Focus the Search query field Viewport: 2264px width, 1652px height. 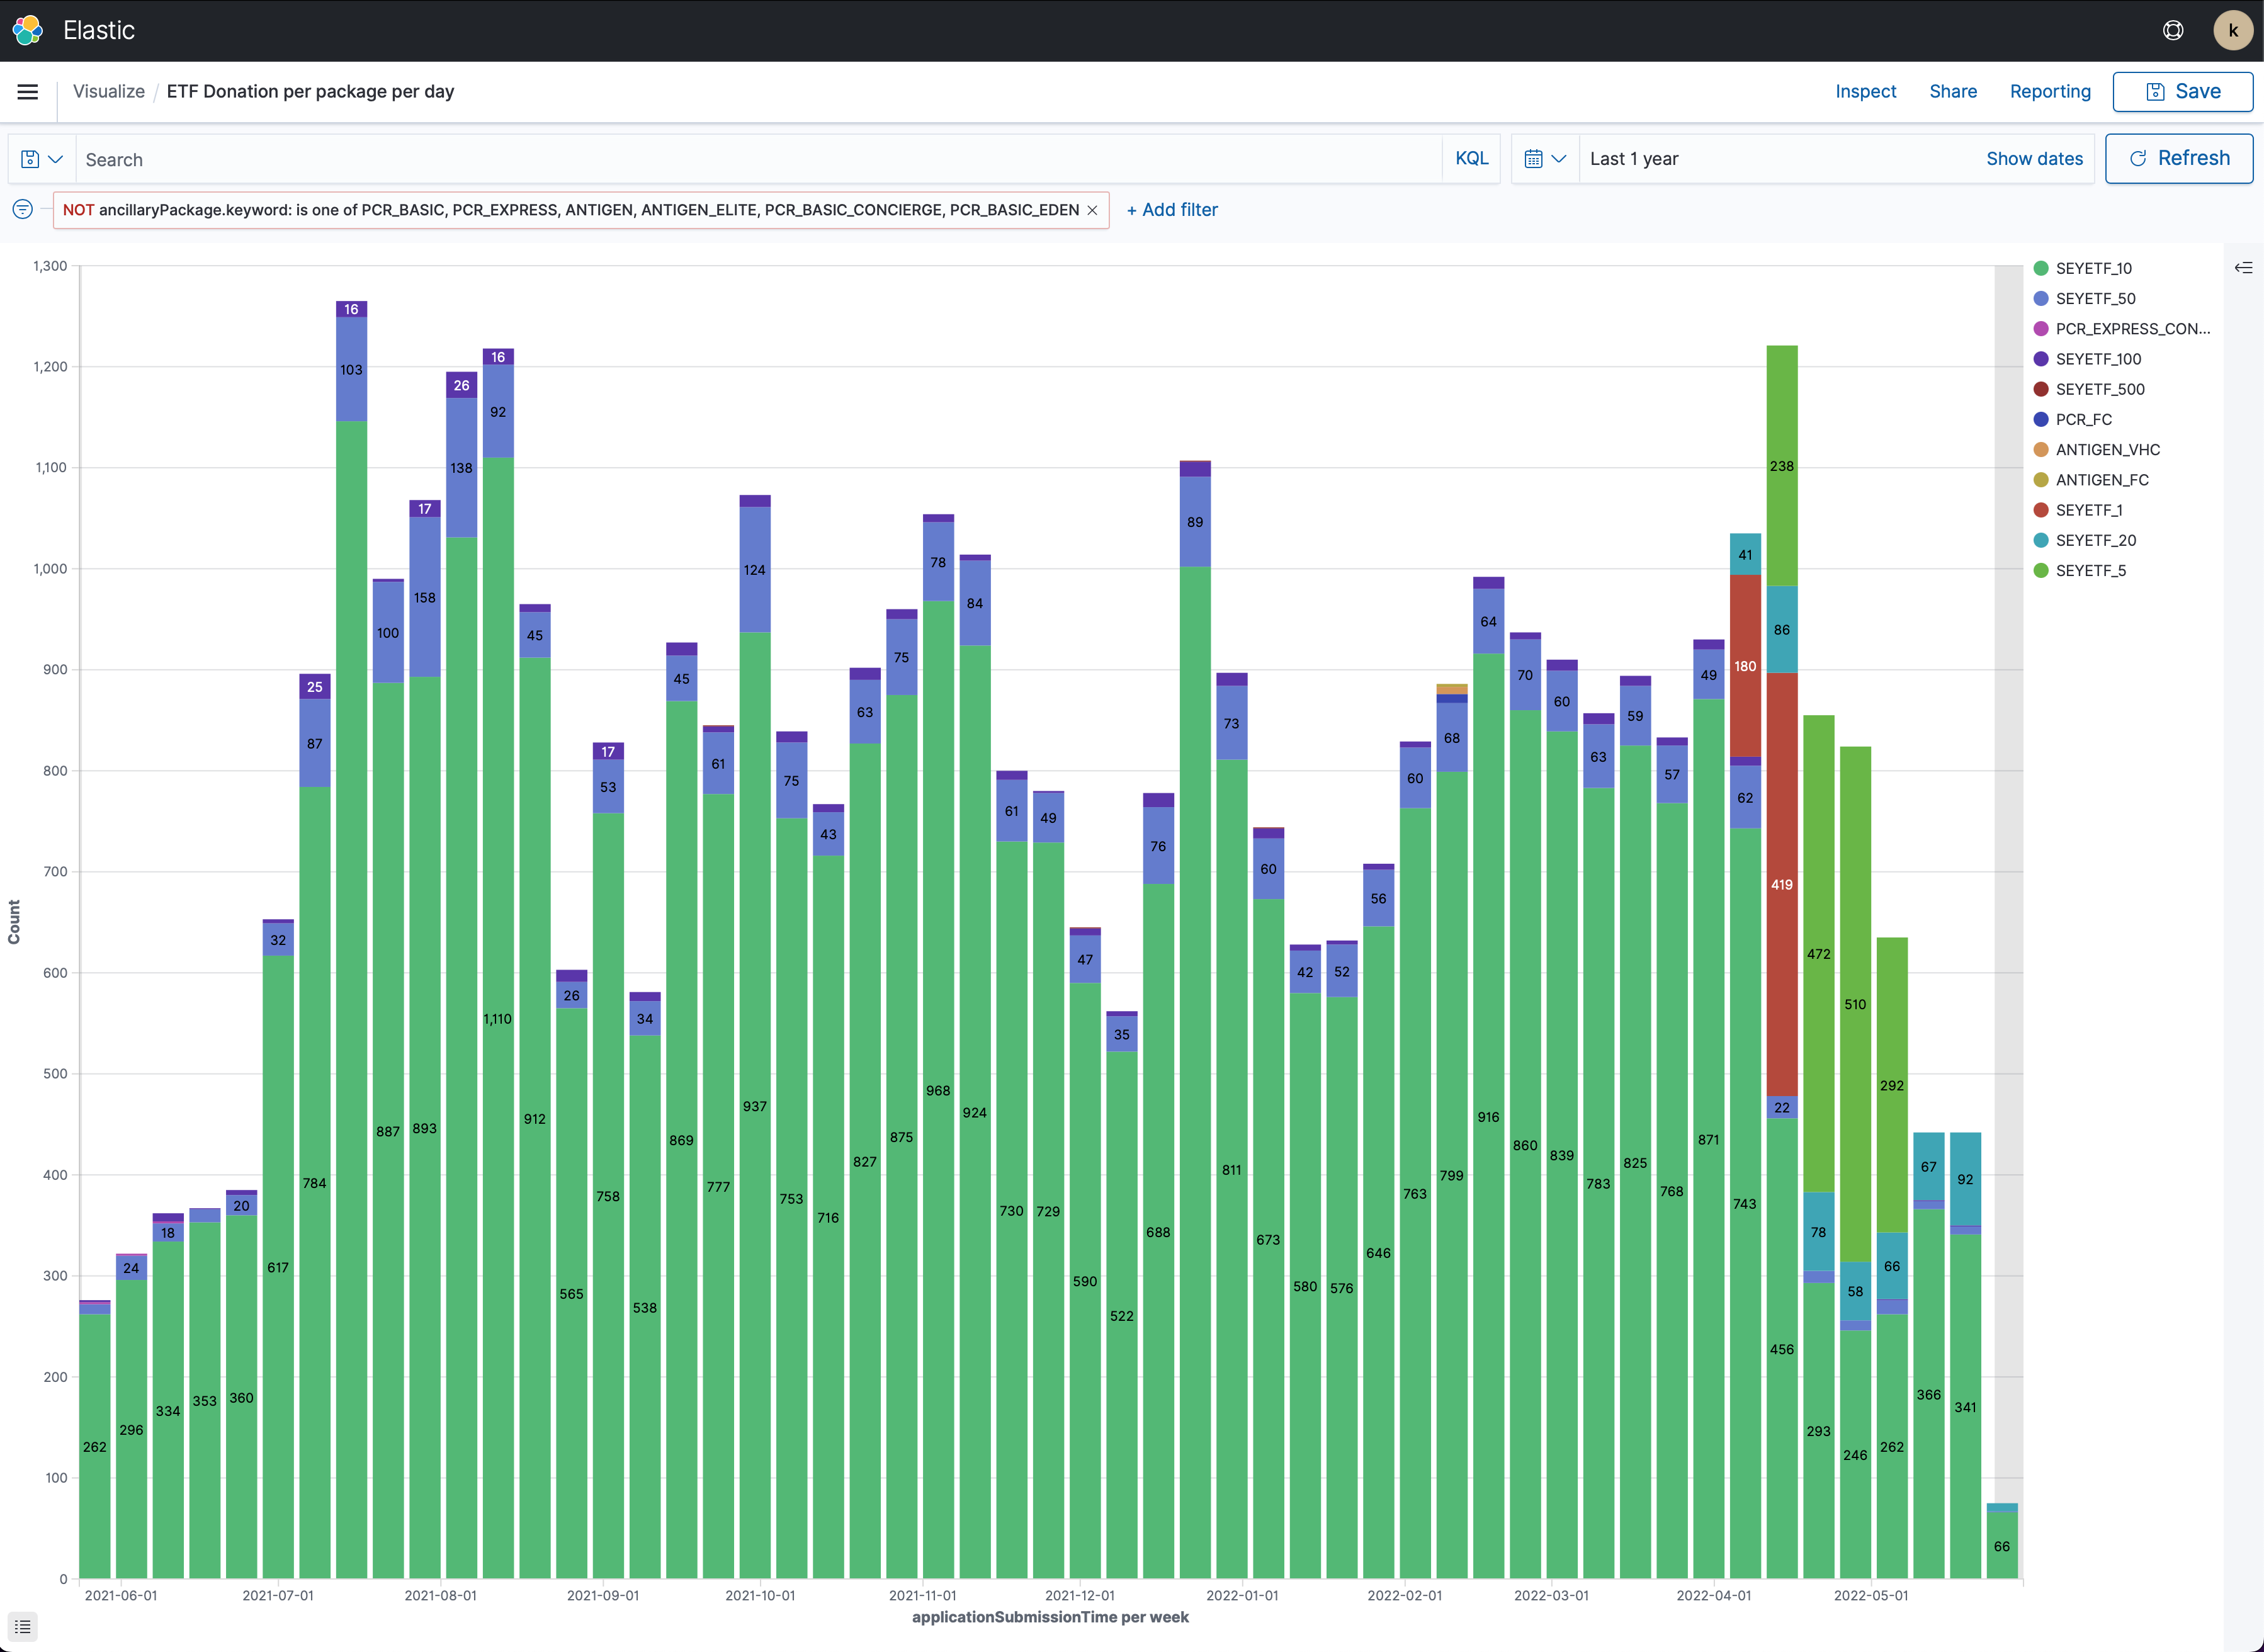coord(760,159)
